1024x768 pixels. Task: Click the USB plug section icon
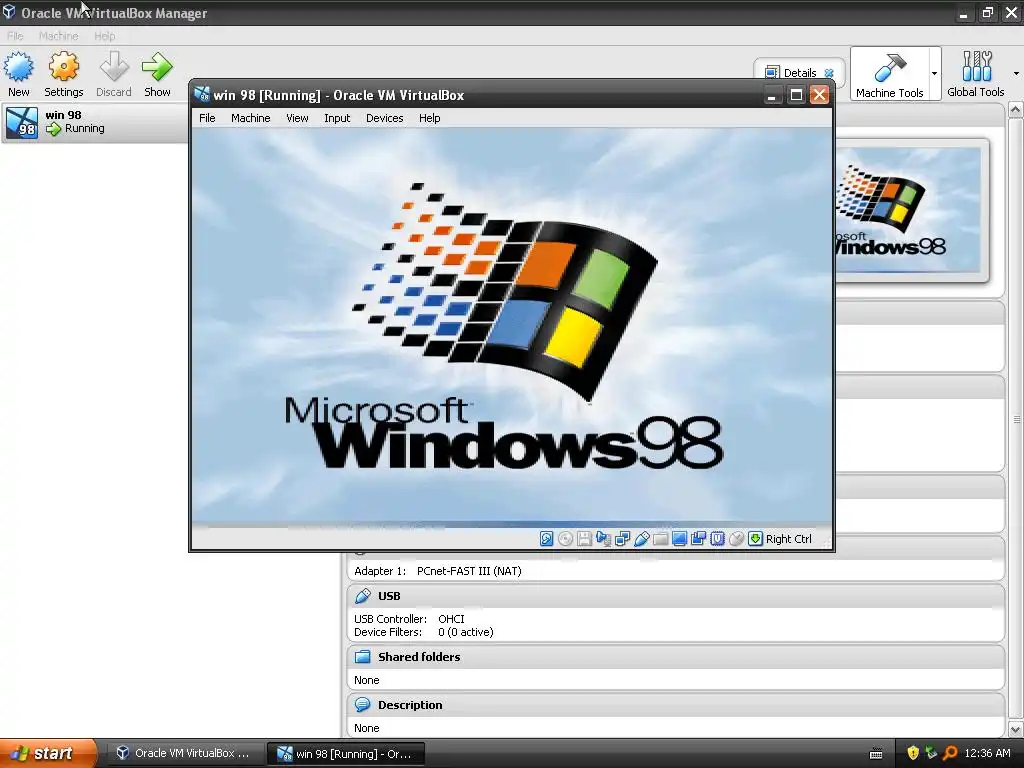point(362,596)
